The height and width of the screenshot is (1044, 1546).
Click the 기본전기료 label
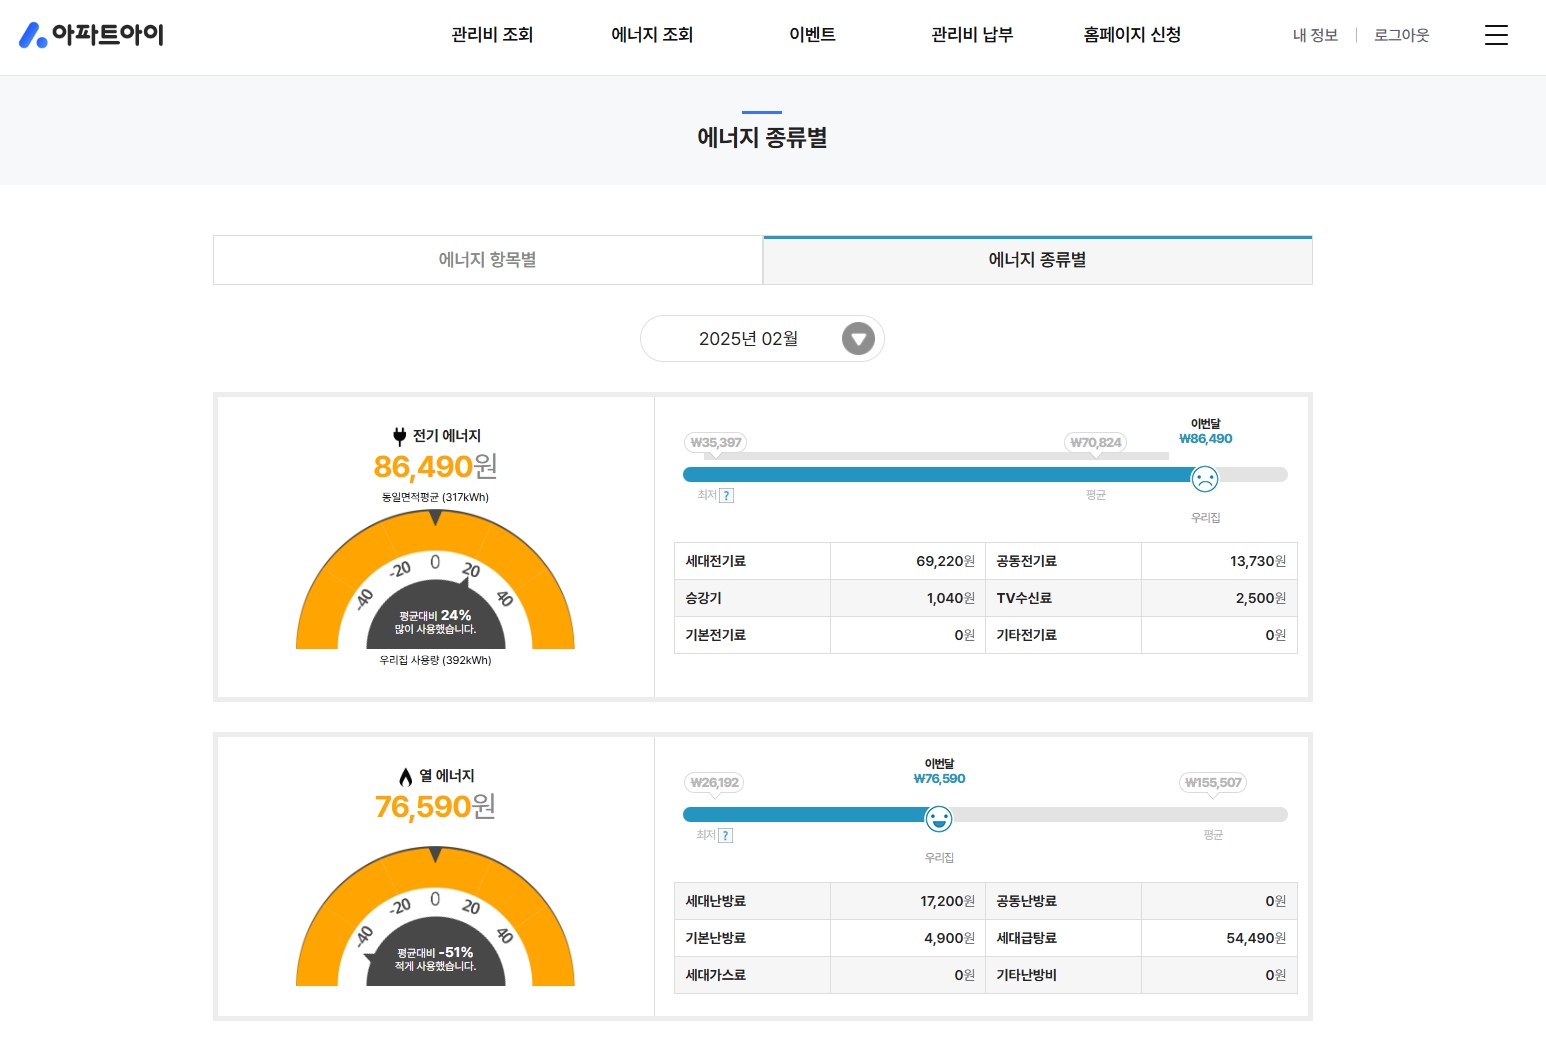pos(715,635)
